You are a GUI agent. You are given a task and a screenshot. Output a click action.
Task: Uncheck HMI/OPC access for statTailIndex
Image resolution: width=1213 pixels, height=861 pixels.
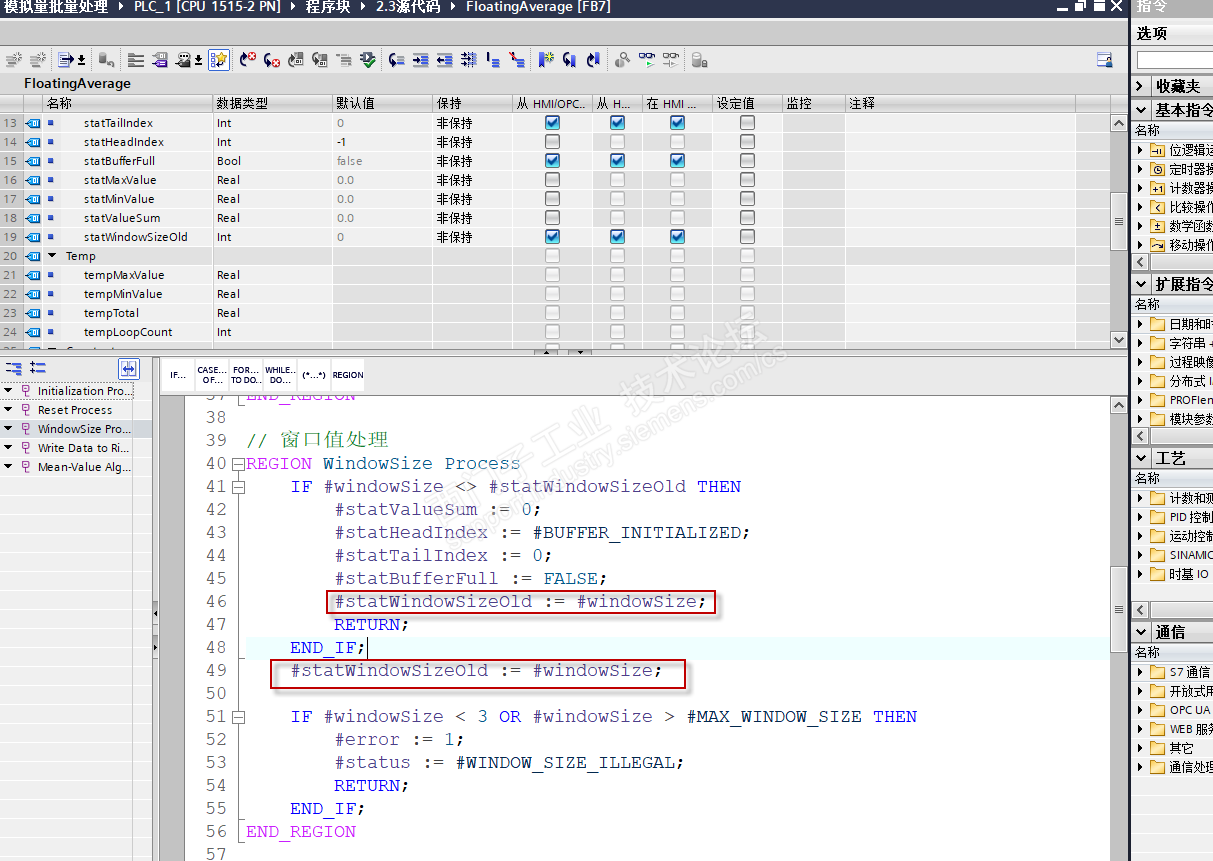(x=552, y=123)
